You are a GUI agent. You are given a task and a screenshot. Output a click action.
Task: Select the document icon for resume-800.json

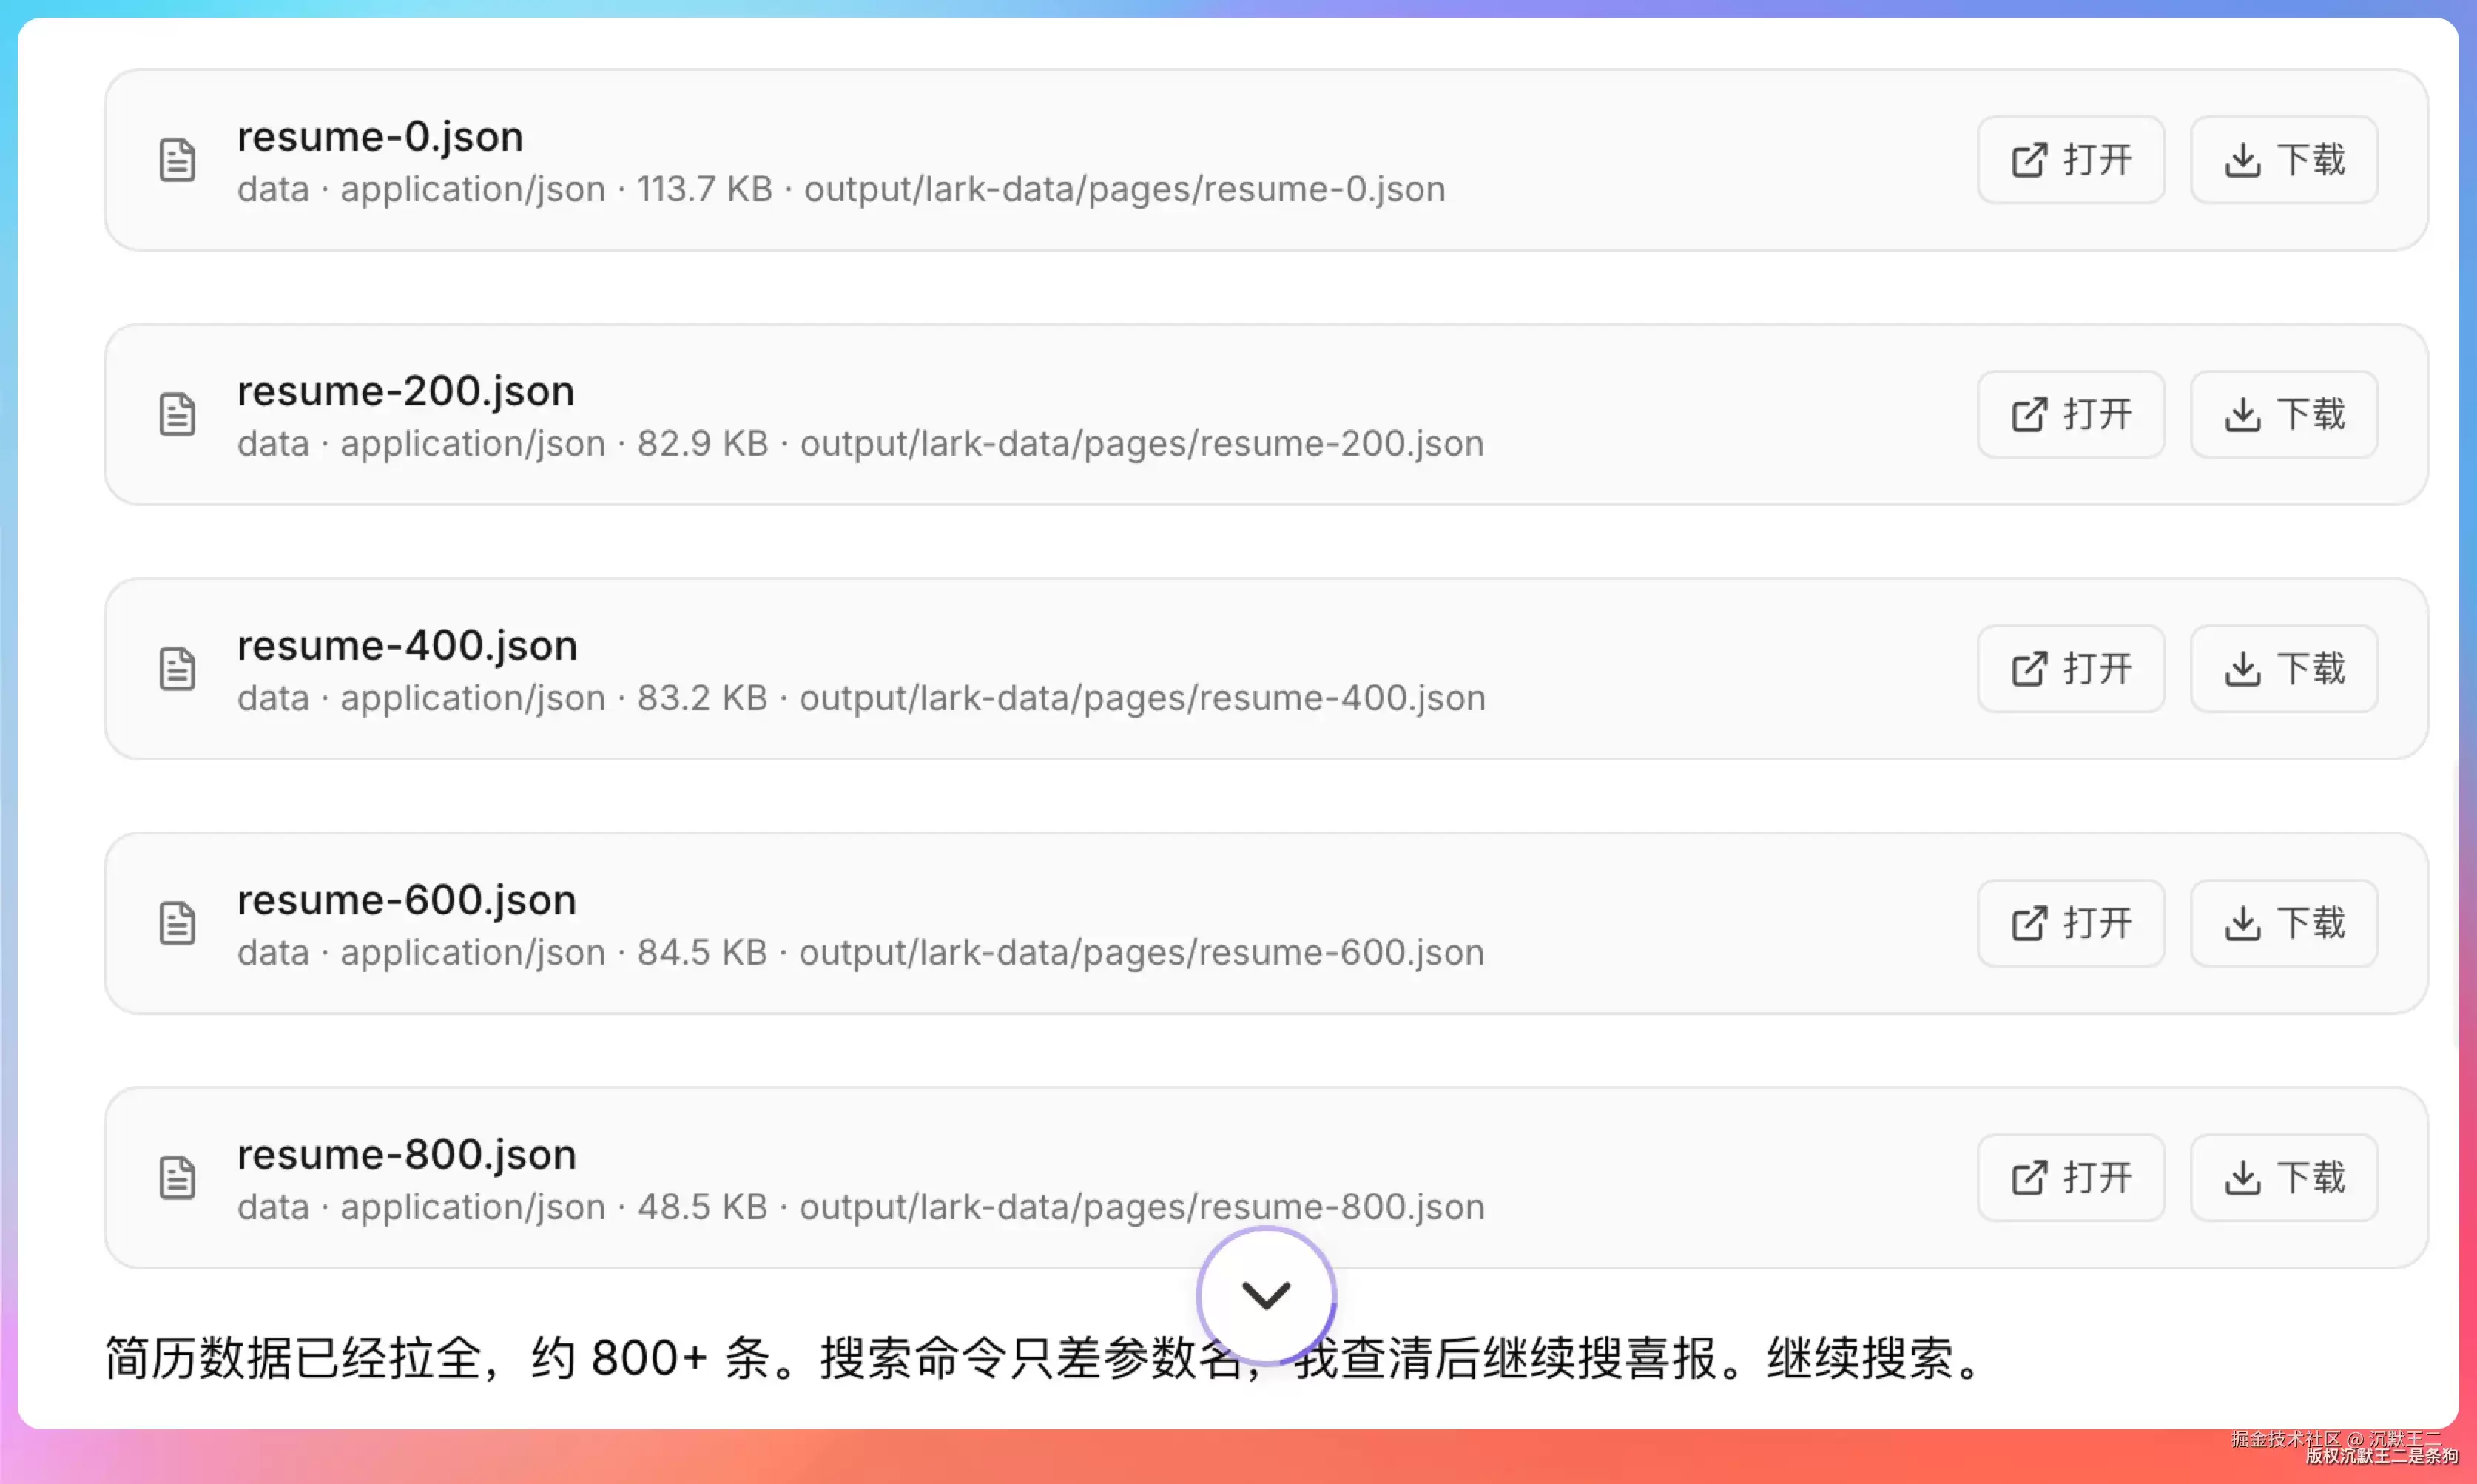[x=178, y=1178]
